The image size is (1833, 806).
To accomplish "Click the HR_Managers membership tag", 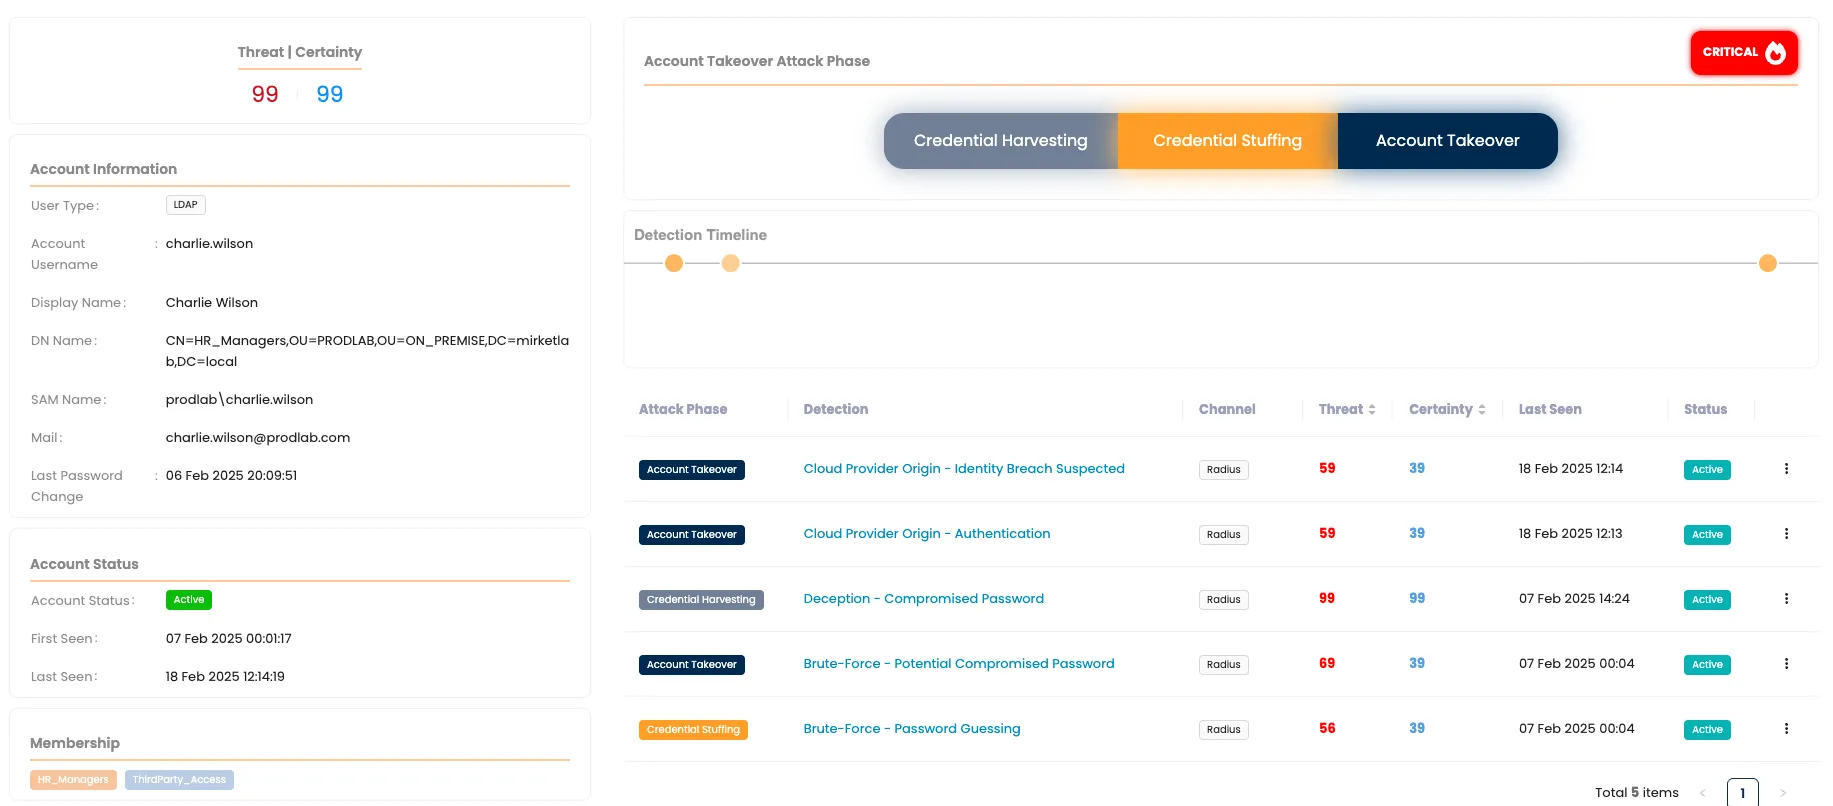I will point(73,780).
